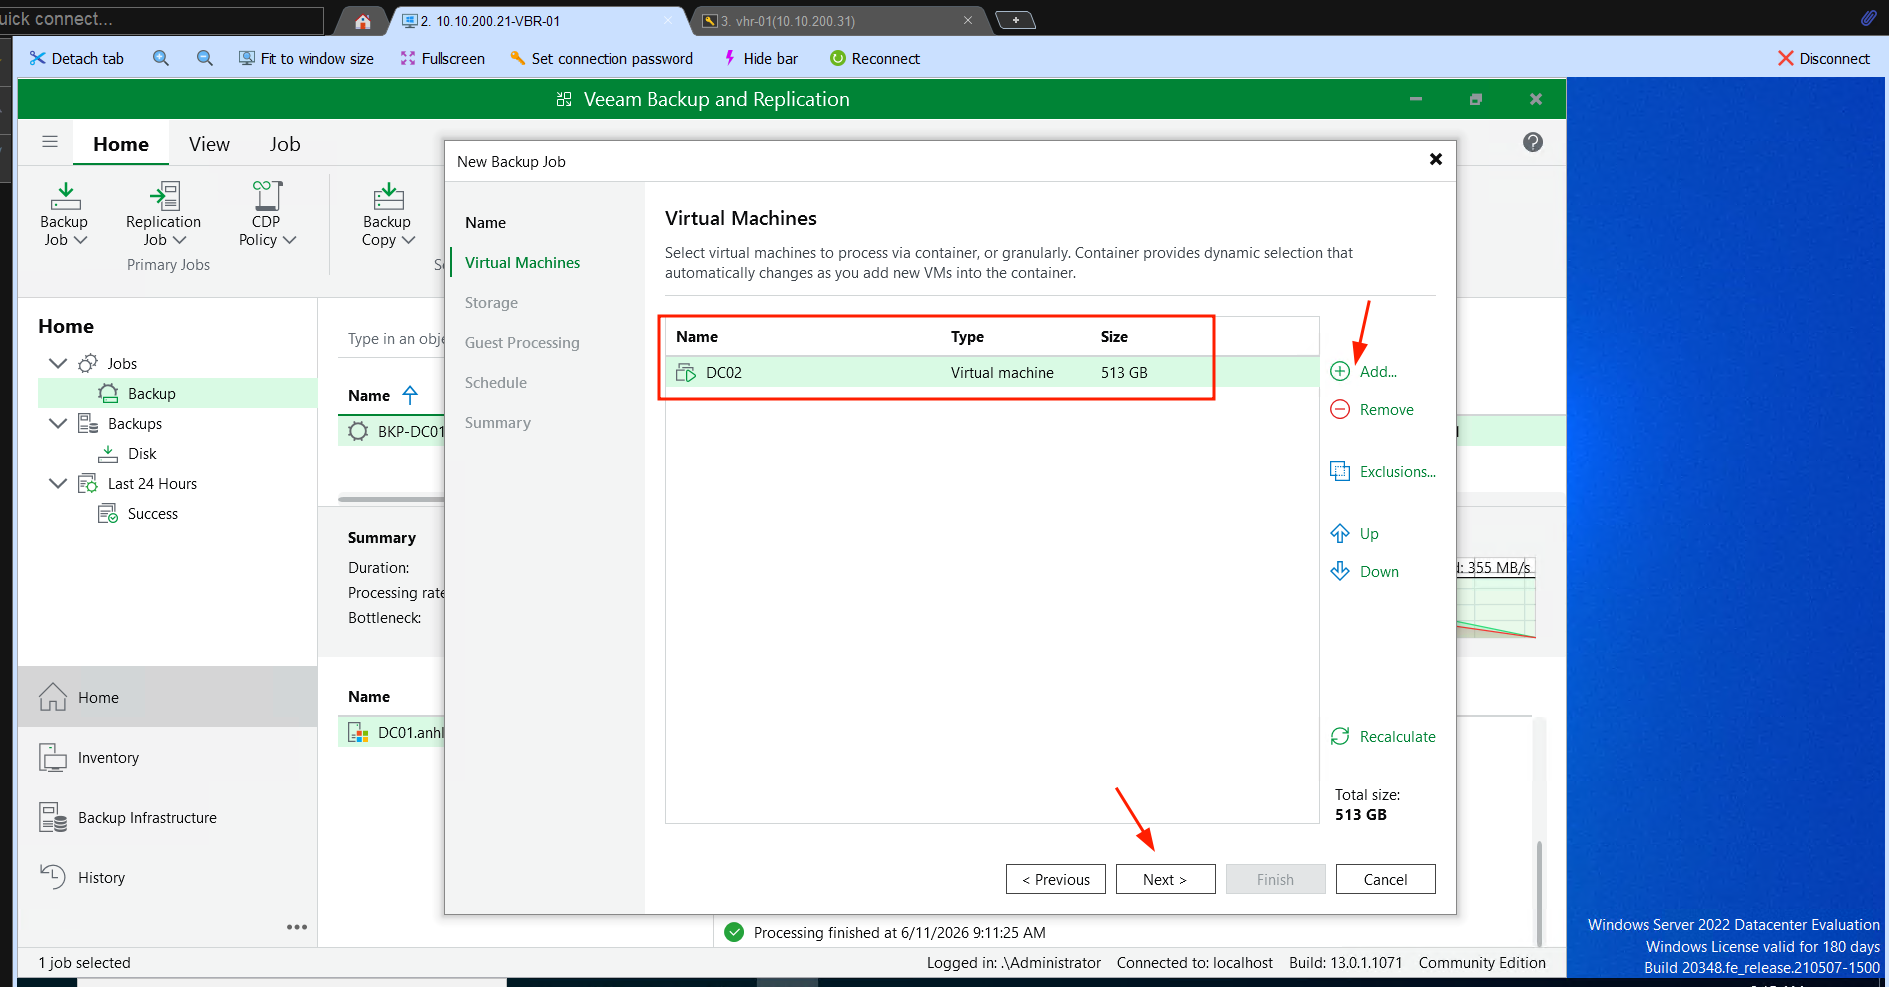Click the Down arrow icon
This screenshot has height=987, width=1889.
pyautogui.click(x=1340, y=571)
